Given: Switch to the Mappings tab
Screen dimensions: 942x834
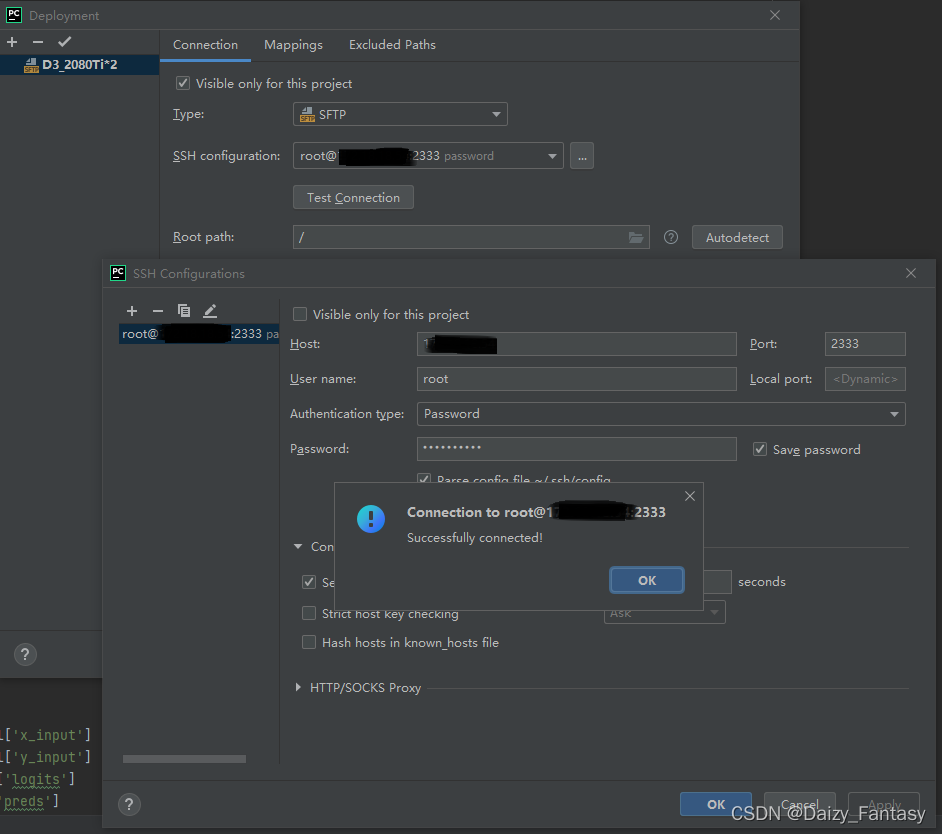Looking at the screenshot, I should coord(293,45).
